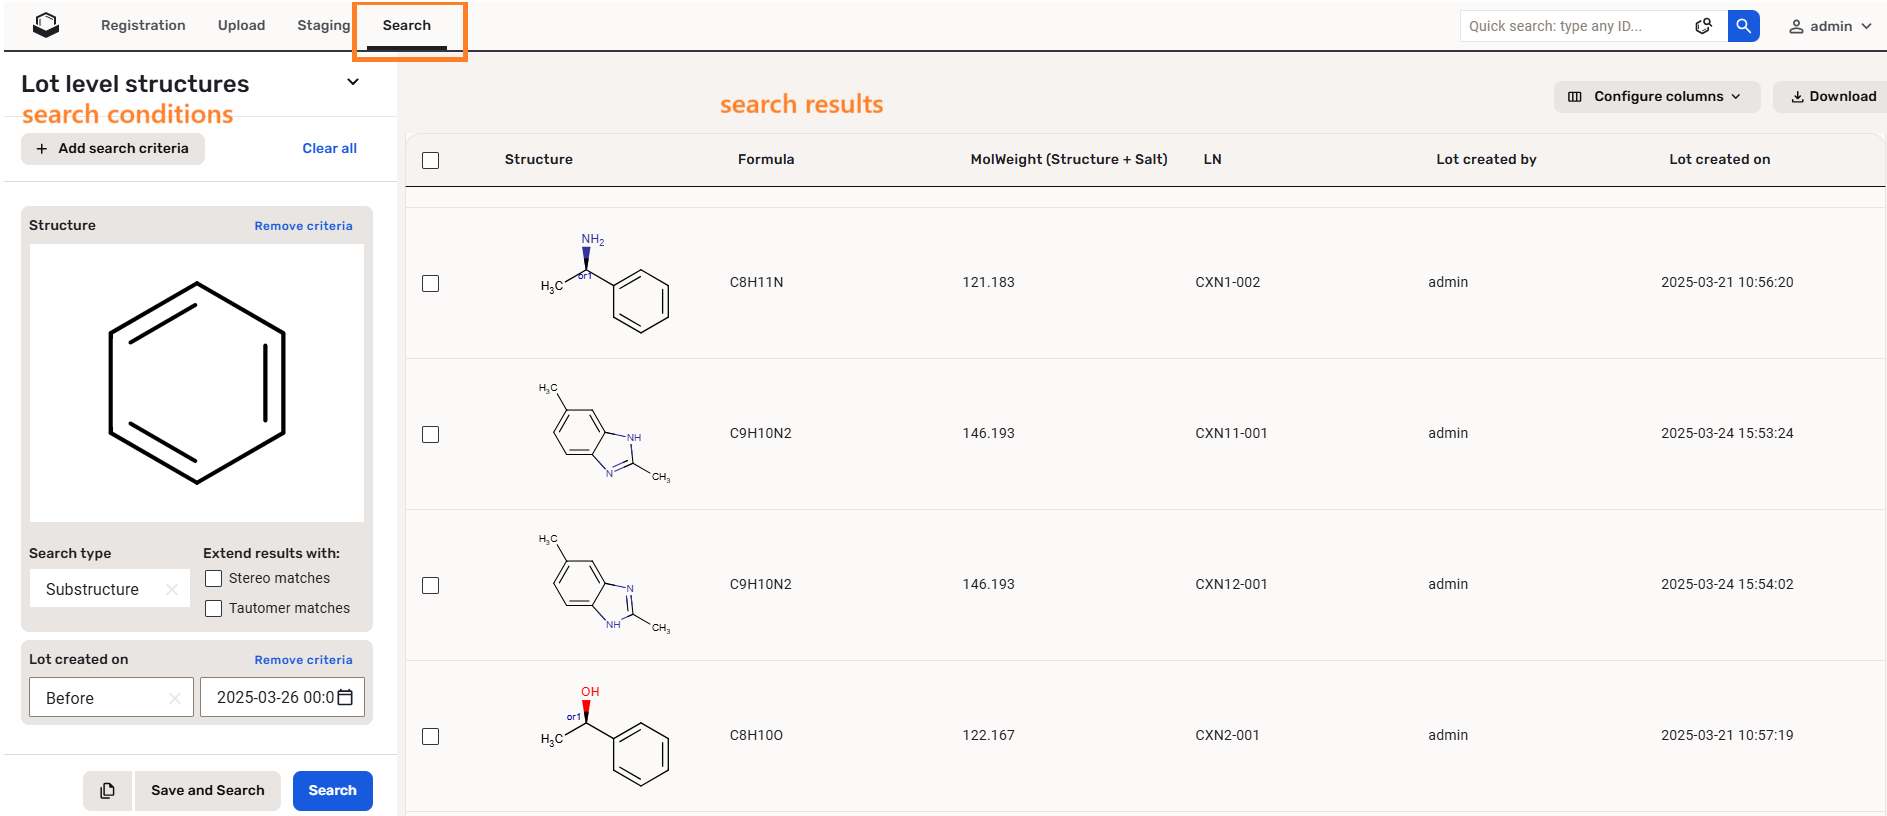Image resolution: width=1887 pixels, height=816 pixels.
Task: Go to the Upload tab
Action: point(241,26)
